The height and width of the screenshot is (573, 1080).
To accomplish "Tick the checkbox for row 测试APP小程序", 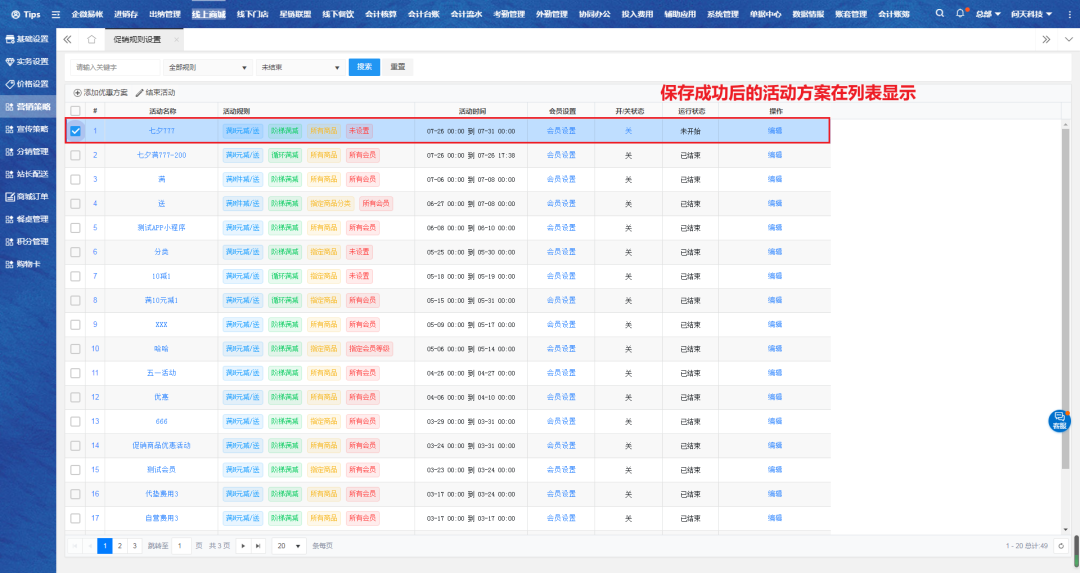I will click(75, 227).
